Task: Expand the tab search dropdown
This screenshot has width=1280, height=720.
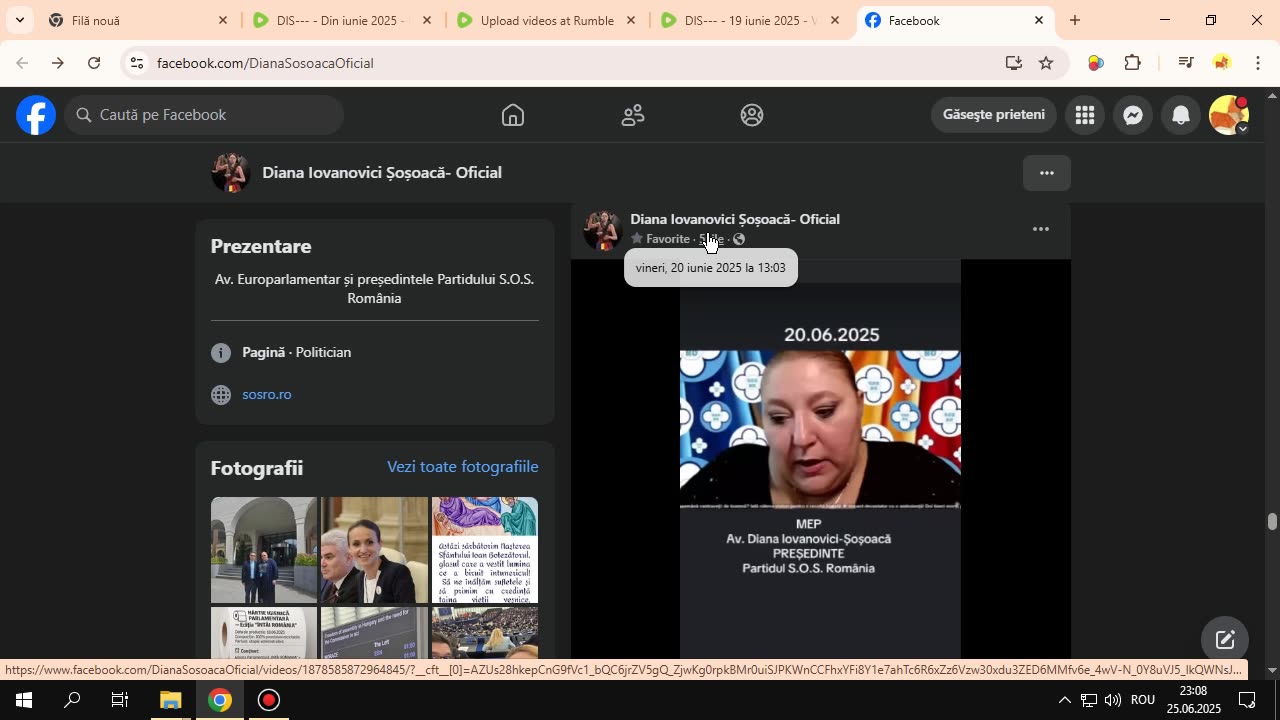Action: (18, 20)
